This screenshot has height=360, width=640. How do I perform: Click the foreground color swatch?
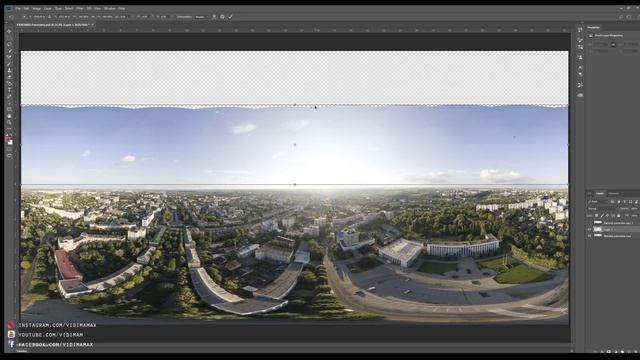(8, 139)
